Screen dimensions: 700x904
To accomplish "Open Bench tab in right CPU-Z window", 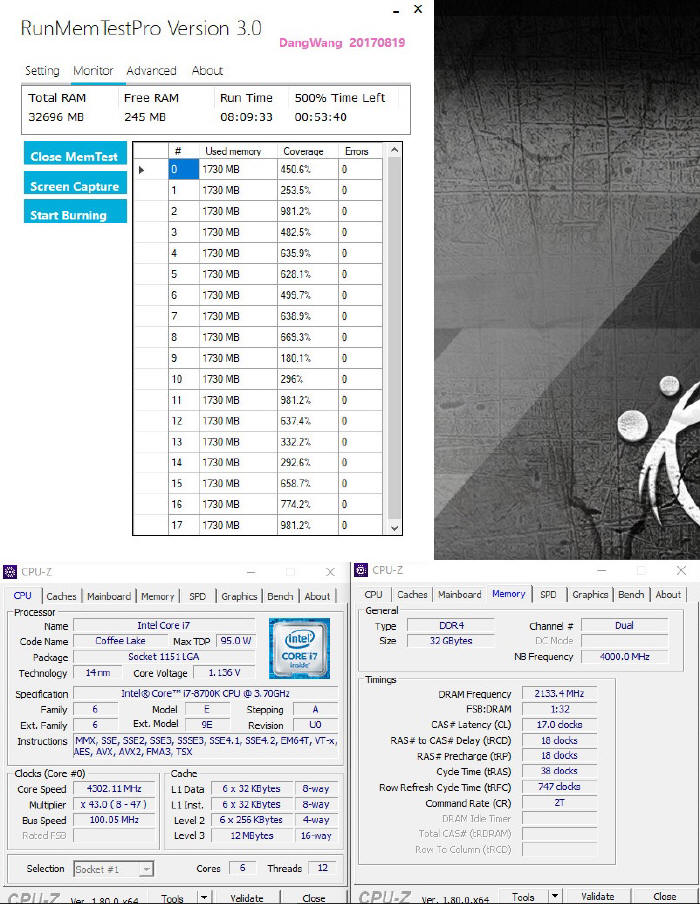I will click(631, 594).
